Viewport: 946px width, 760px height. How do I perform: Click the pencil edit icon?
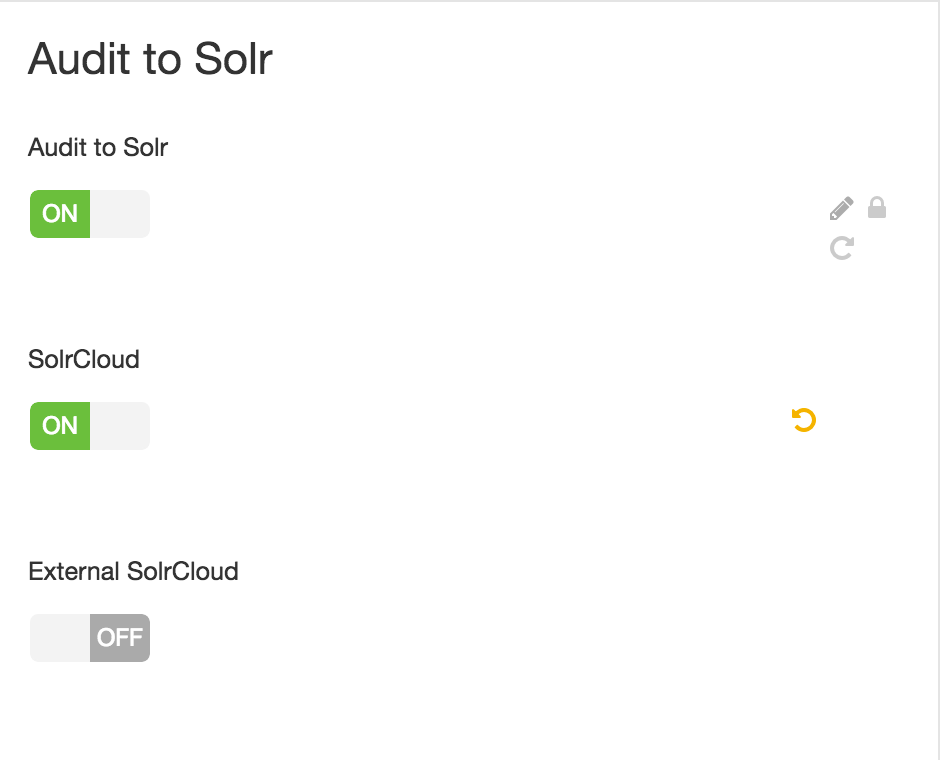pos(841,208)
